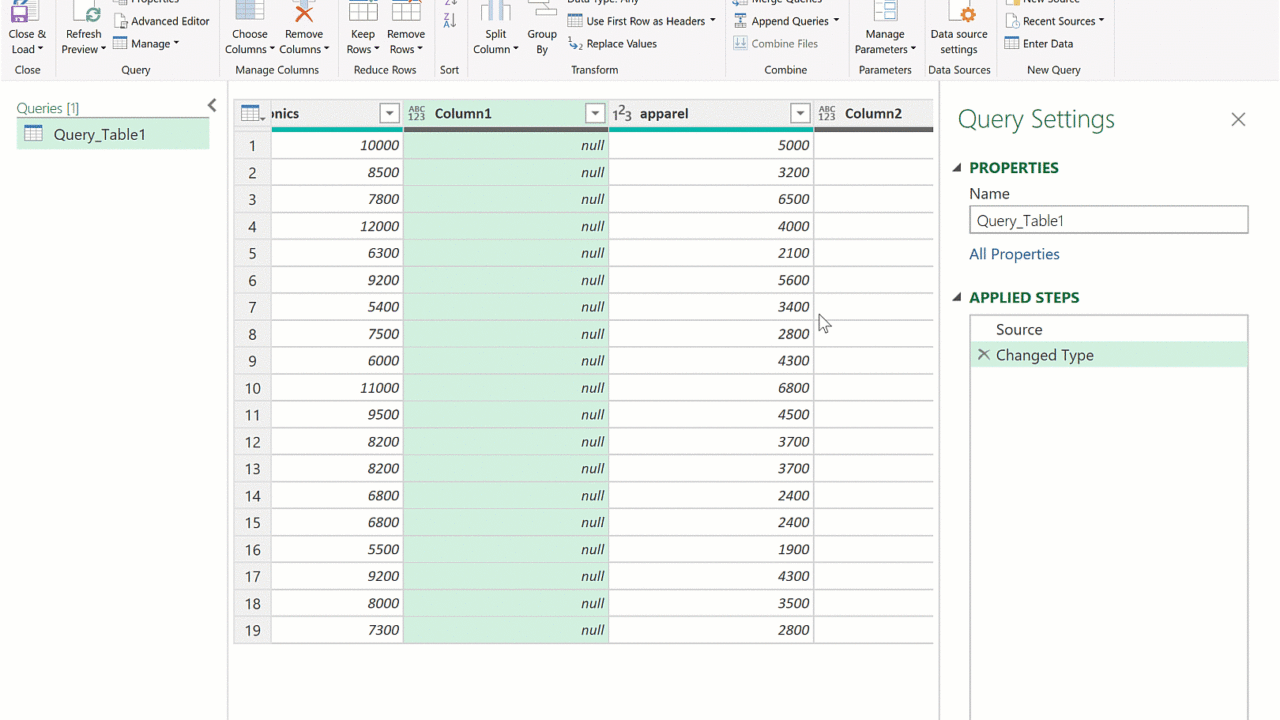Open the Keep Rows menu

(x=363, y=40)
